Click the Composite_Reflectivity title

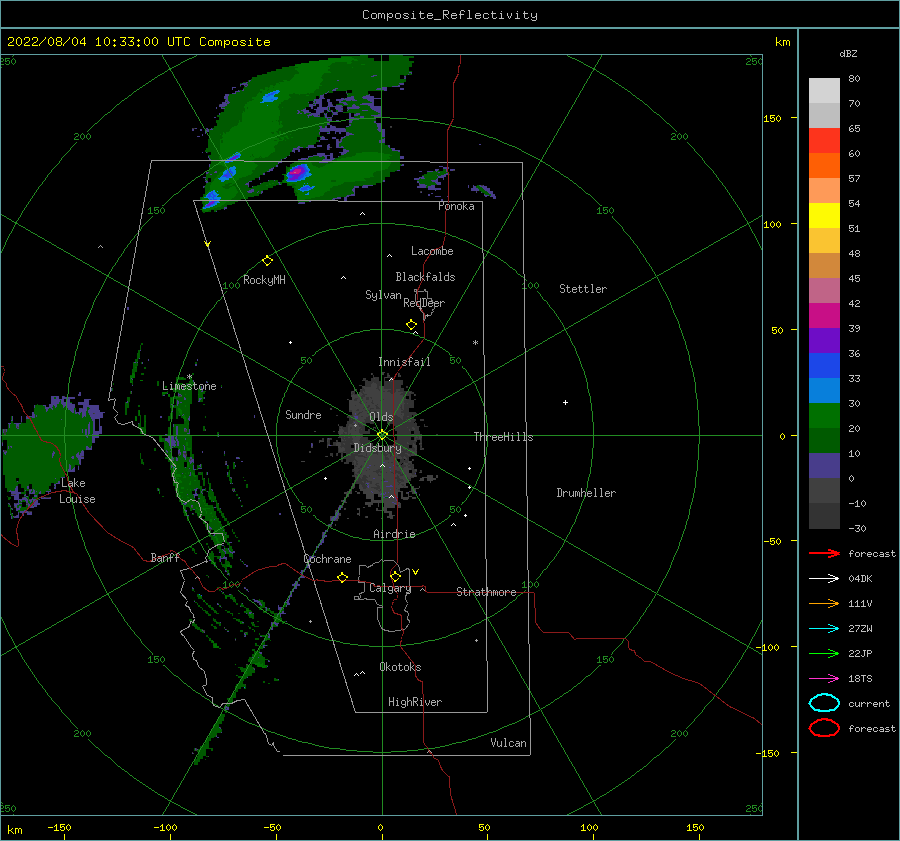point(450,15)
